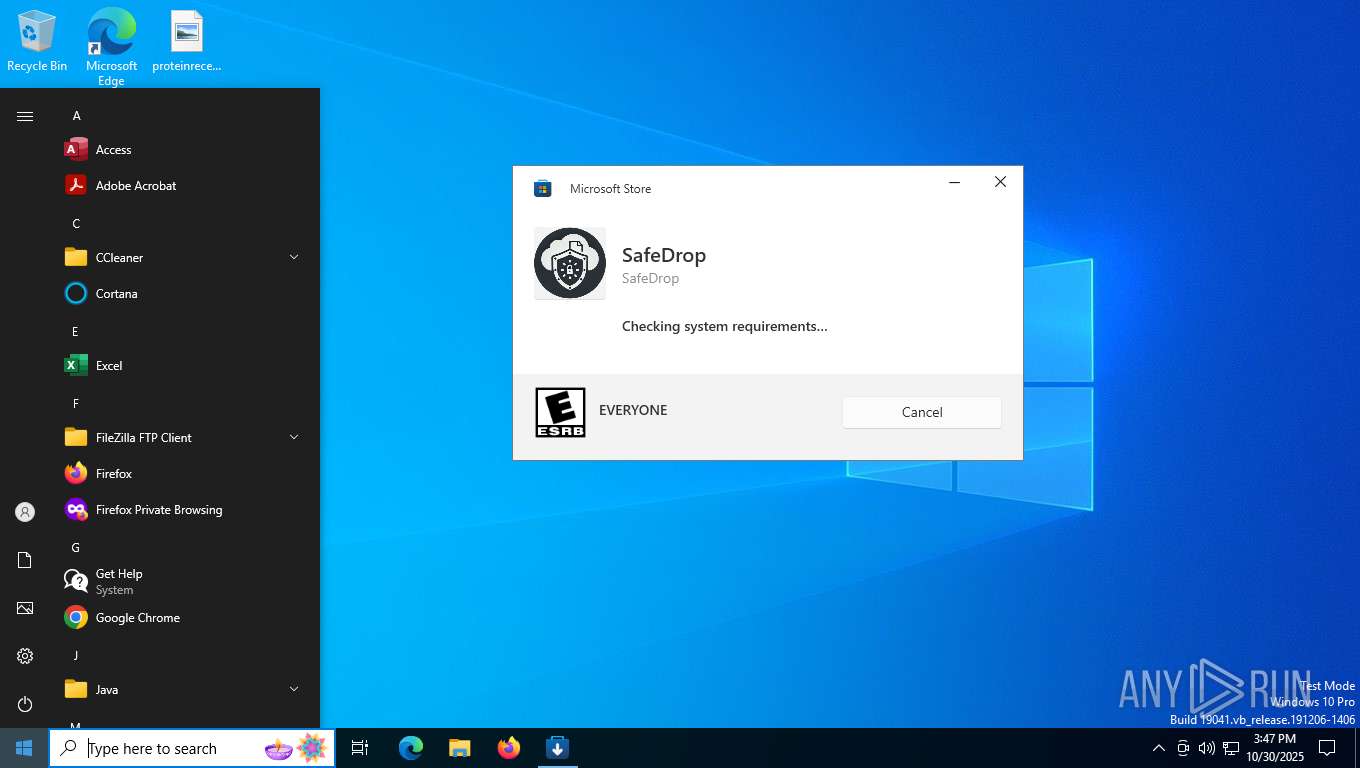Select the proteinrece image file on desktop
Viewport: 1360px width, 768px height.
[x=186, y=42]
